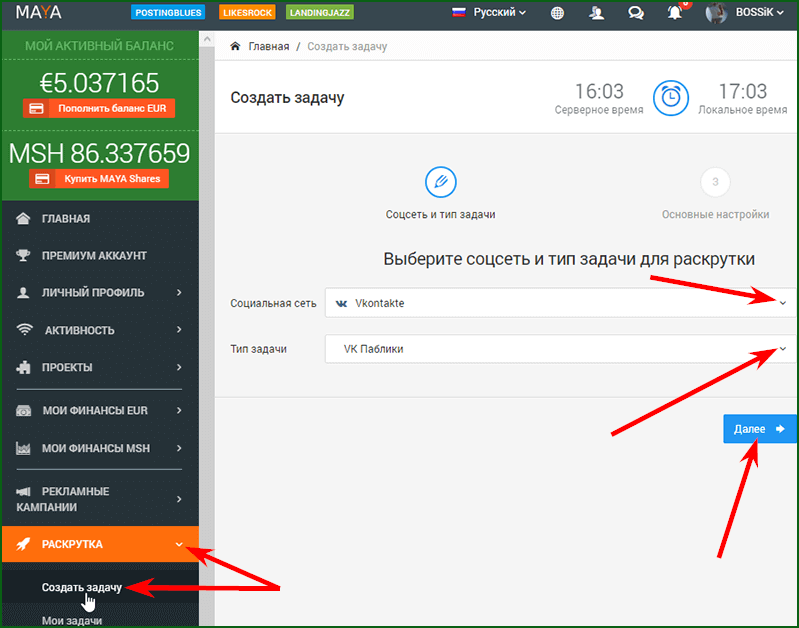Open POSTINGBLUES link
Image resolution: width=799 pixels, height=628 pixels.
tap(168, 12)
